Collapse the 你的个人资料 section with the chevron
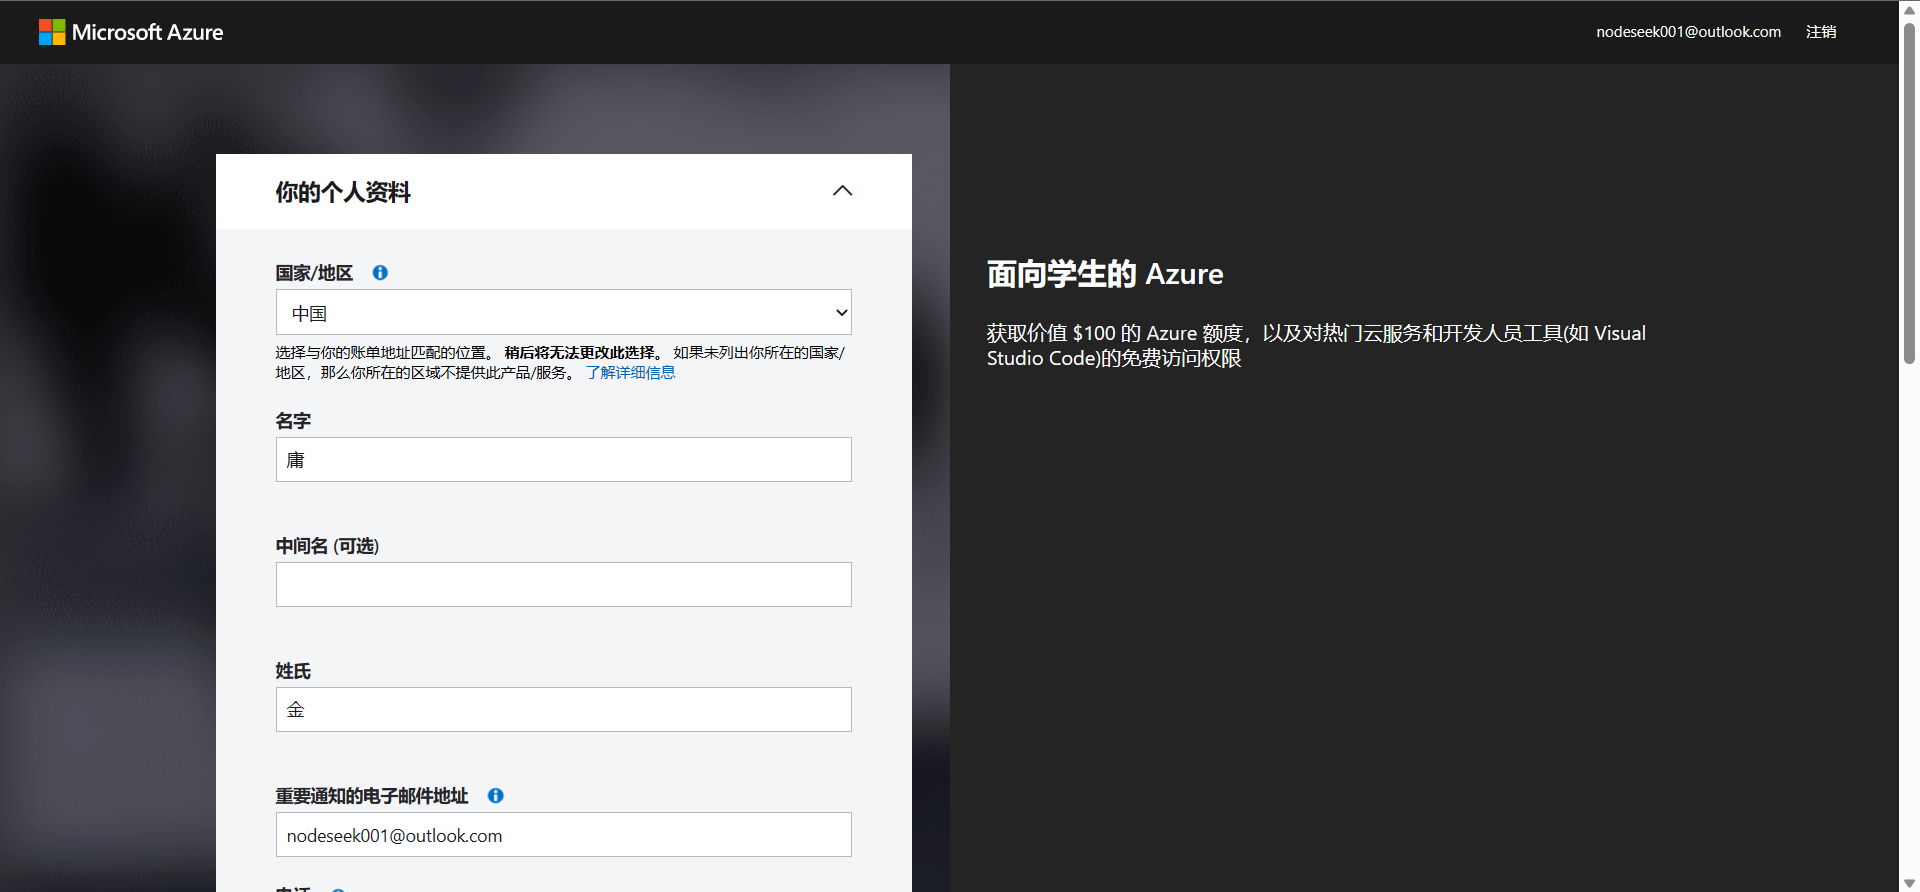Viewport: 1920px width, 892px height. tap(842, 191)
